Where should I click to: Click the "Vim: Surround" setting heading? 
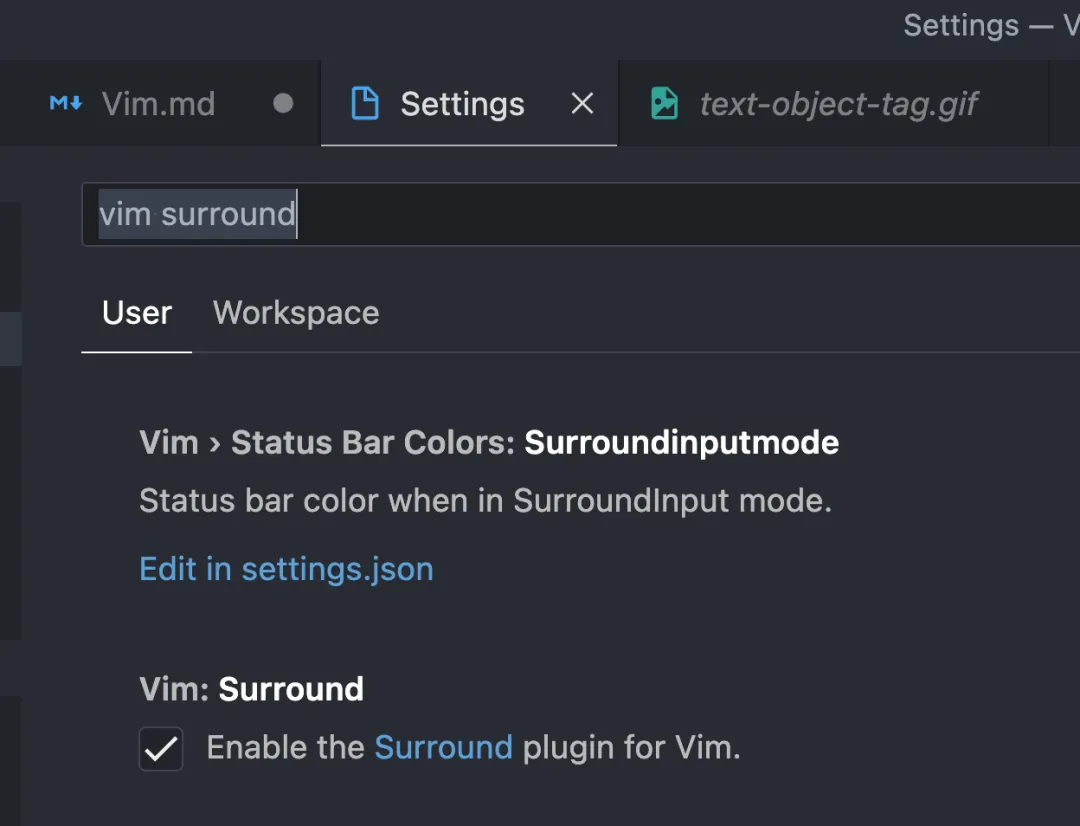tap(251, 689)
